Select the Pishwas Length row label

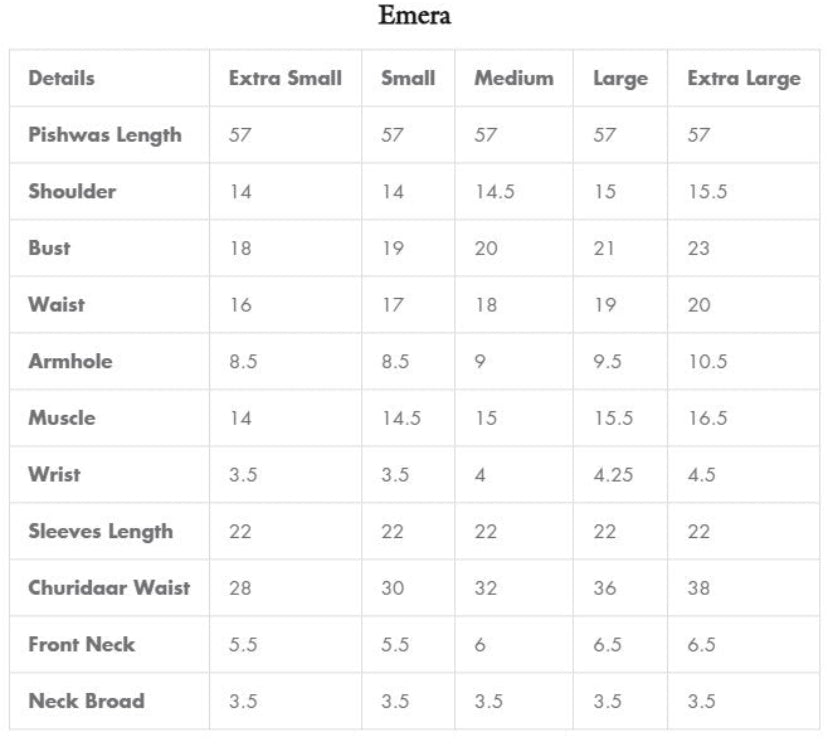[105, 135]
